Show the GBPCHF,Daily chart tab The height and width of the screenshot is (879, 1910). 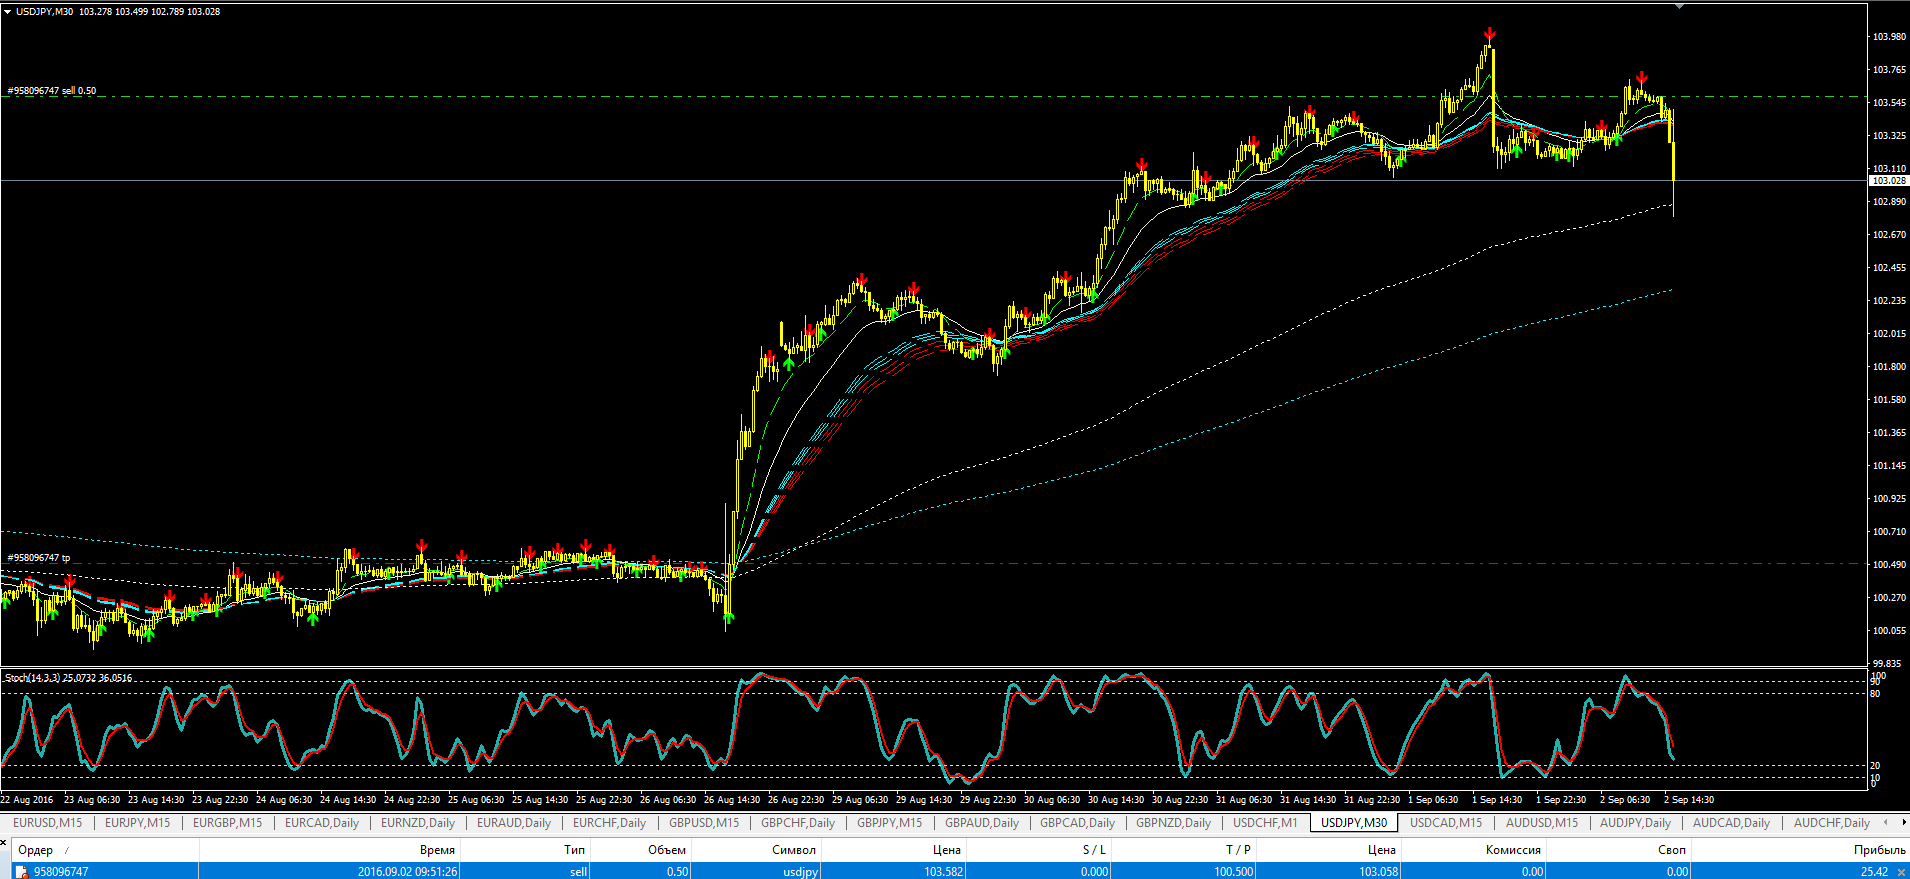point(798,823)
